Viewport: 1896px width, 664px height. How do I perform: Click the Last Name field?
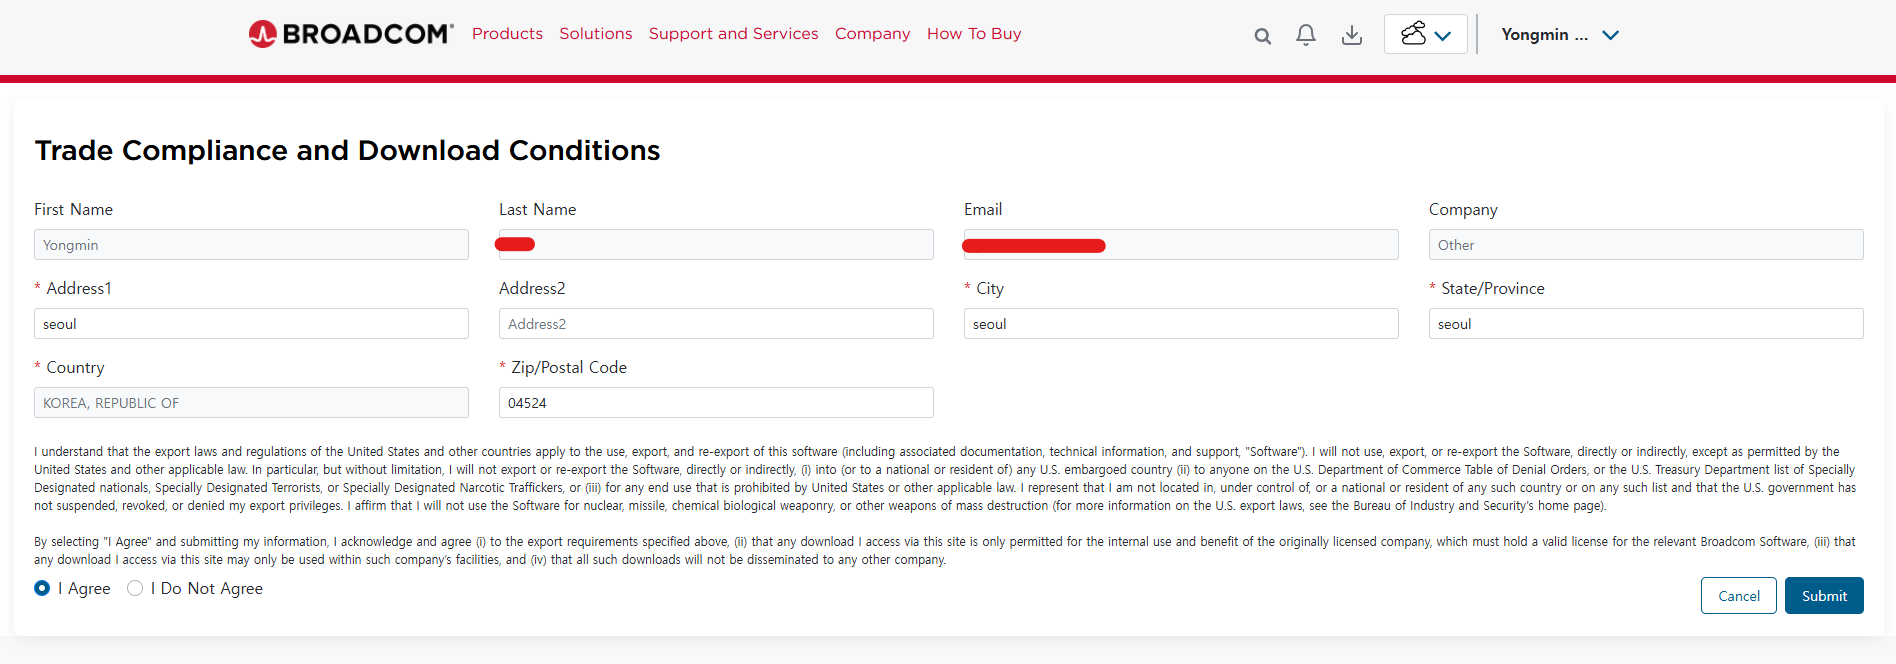(716, 245)
